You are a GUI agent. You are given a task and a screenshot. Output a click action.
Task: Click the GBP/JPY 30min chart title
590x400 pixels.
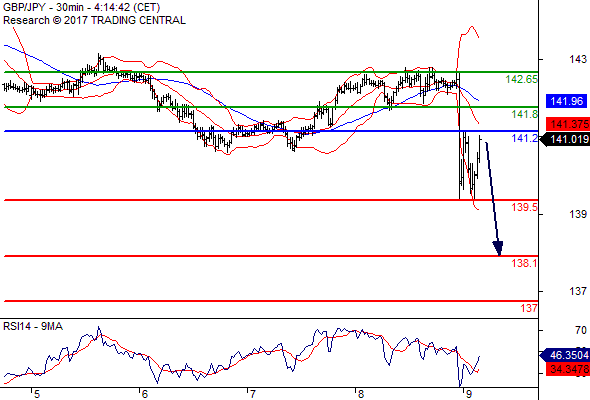[x=81, y=7]
